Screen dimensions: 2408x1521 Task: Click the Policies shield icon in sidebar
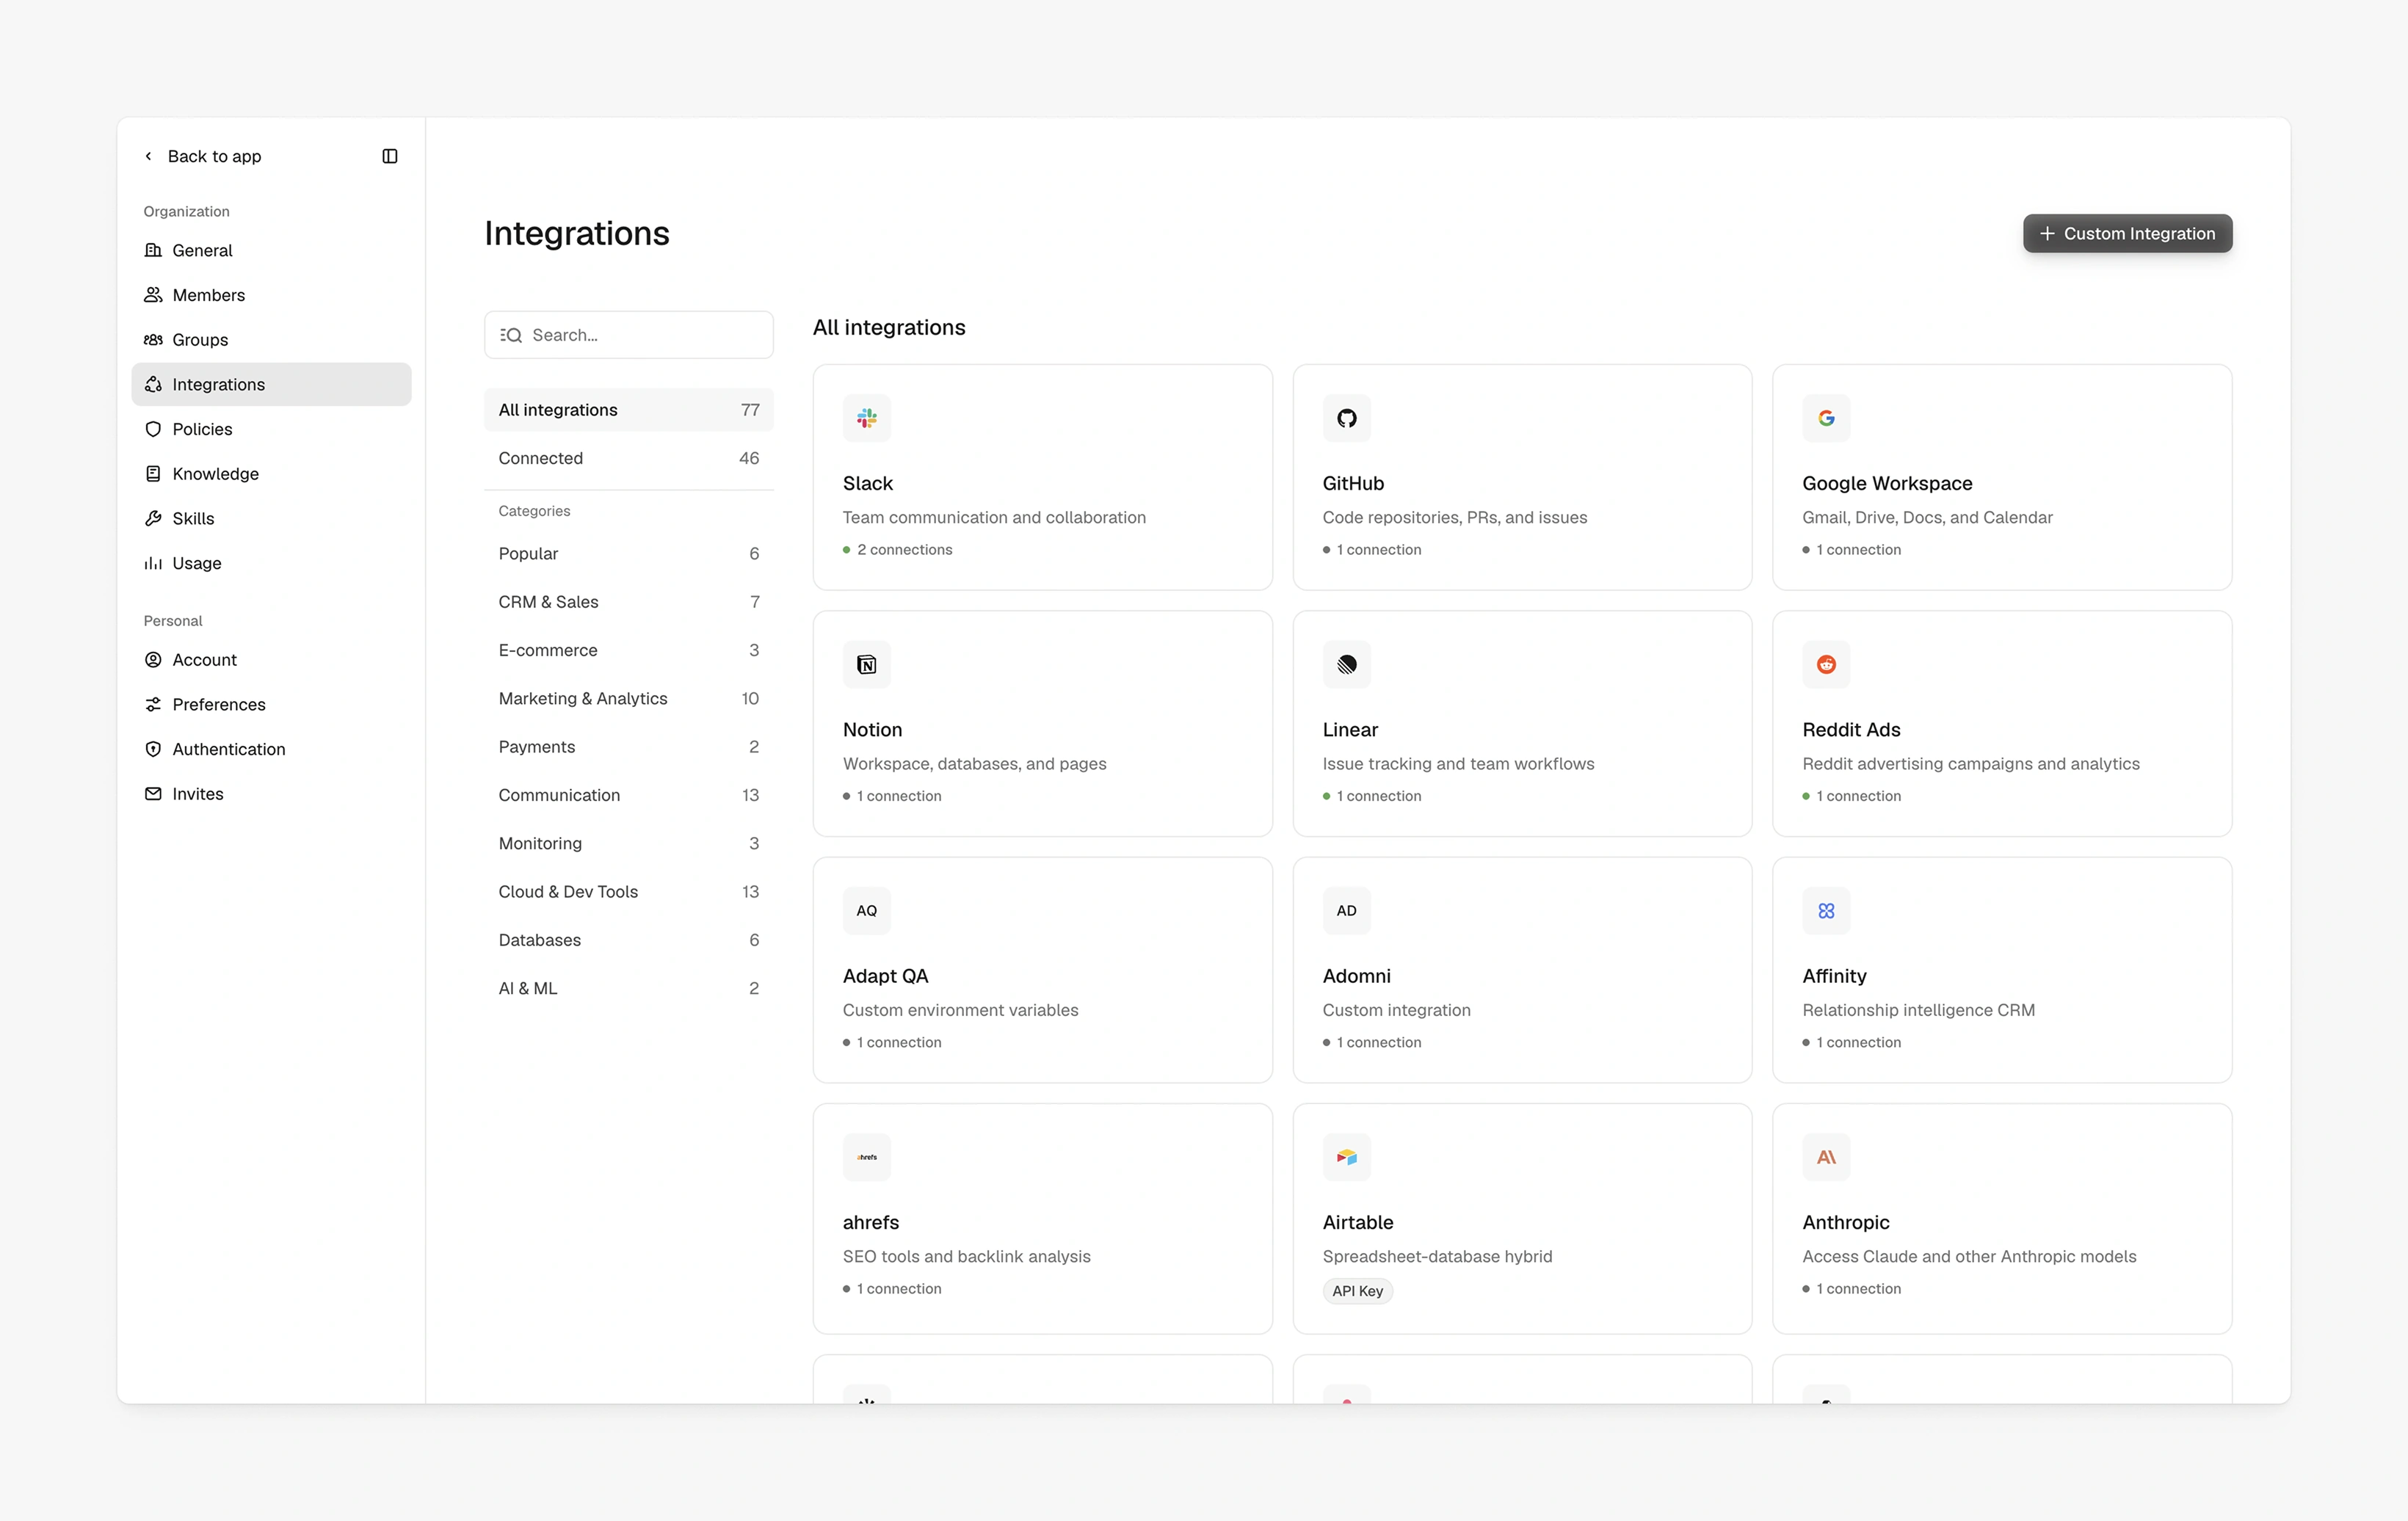[x=153, y=429]
